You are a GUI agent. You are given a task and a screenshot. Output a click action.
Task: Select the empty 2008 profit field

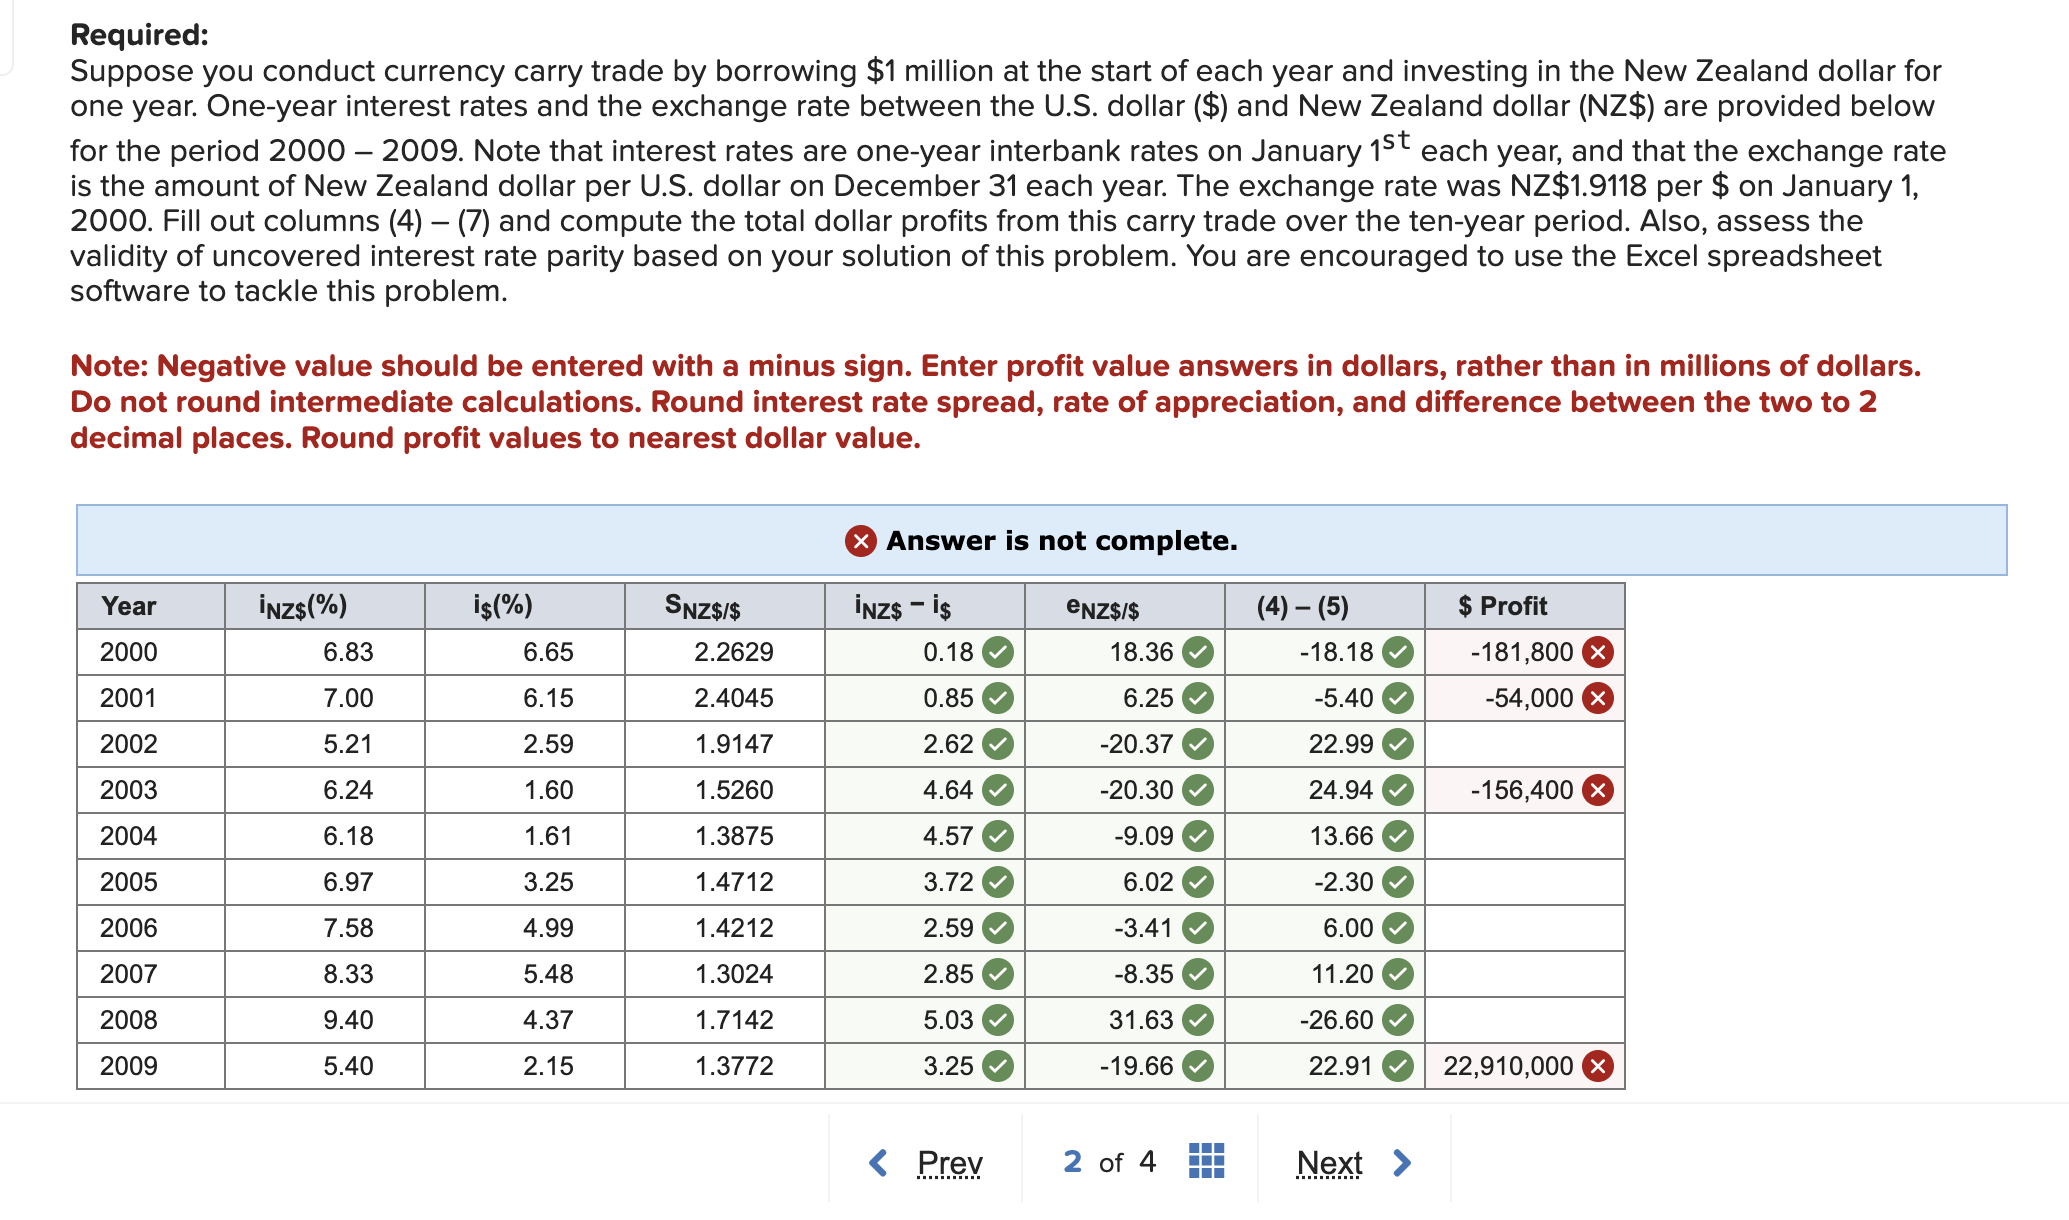pyautogui.click(x=1523, y=1021)
